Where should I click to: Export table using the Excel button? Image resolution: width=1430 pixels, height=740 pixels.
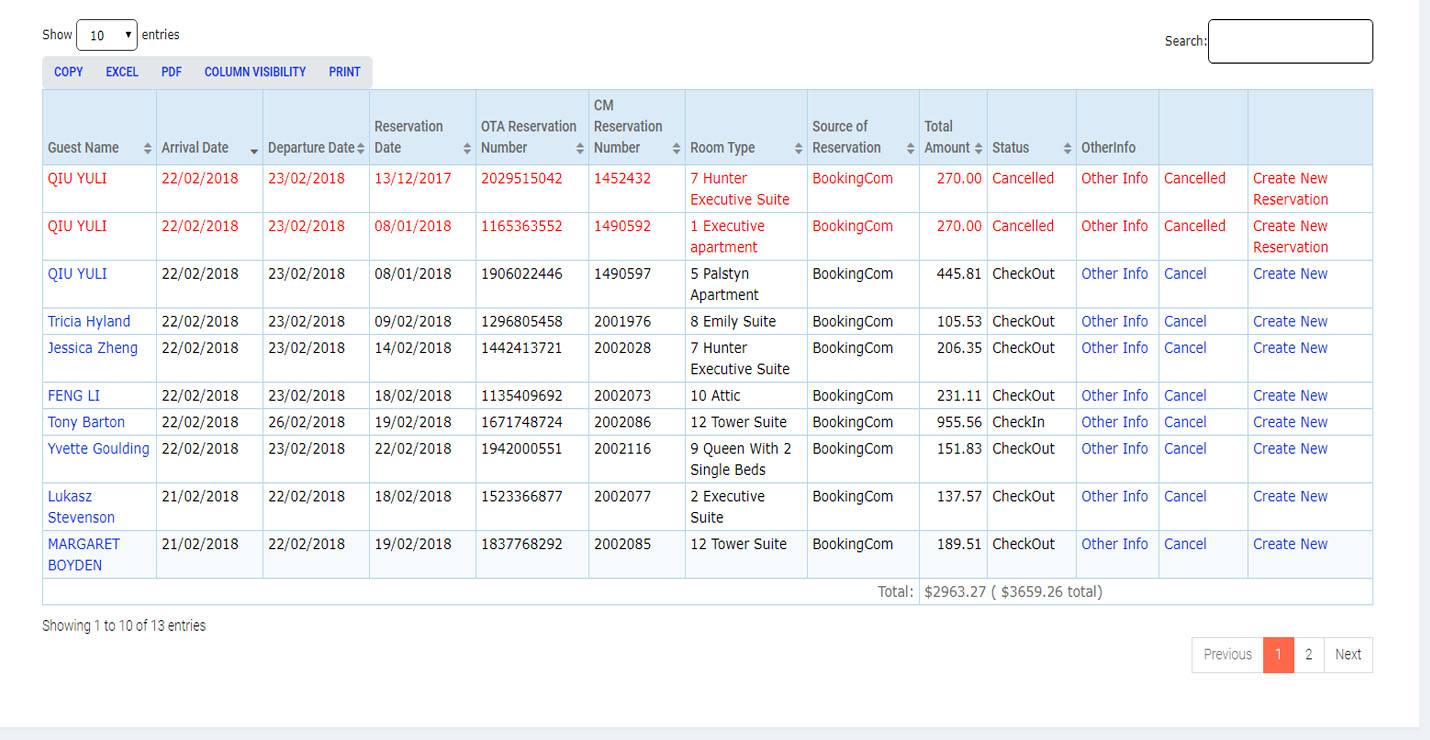click(x=122, y=72)
